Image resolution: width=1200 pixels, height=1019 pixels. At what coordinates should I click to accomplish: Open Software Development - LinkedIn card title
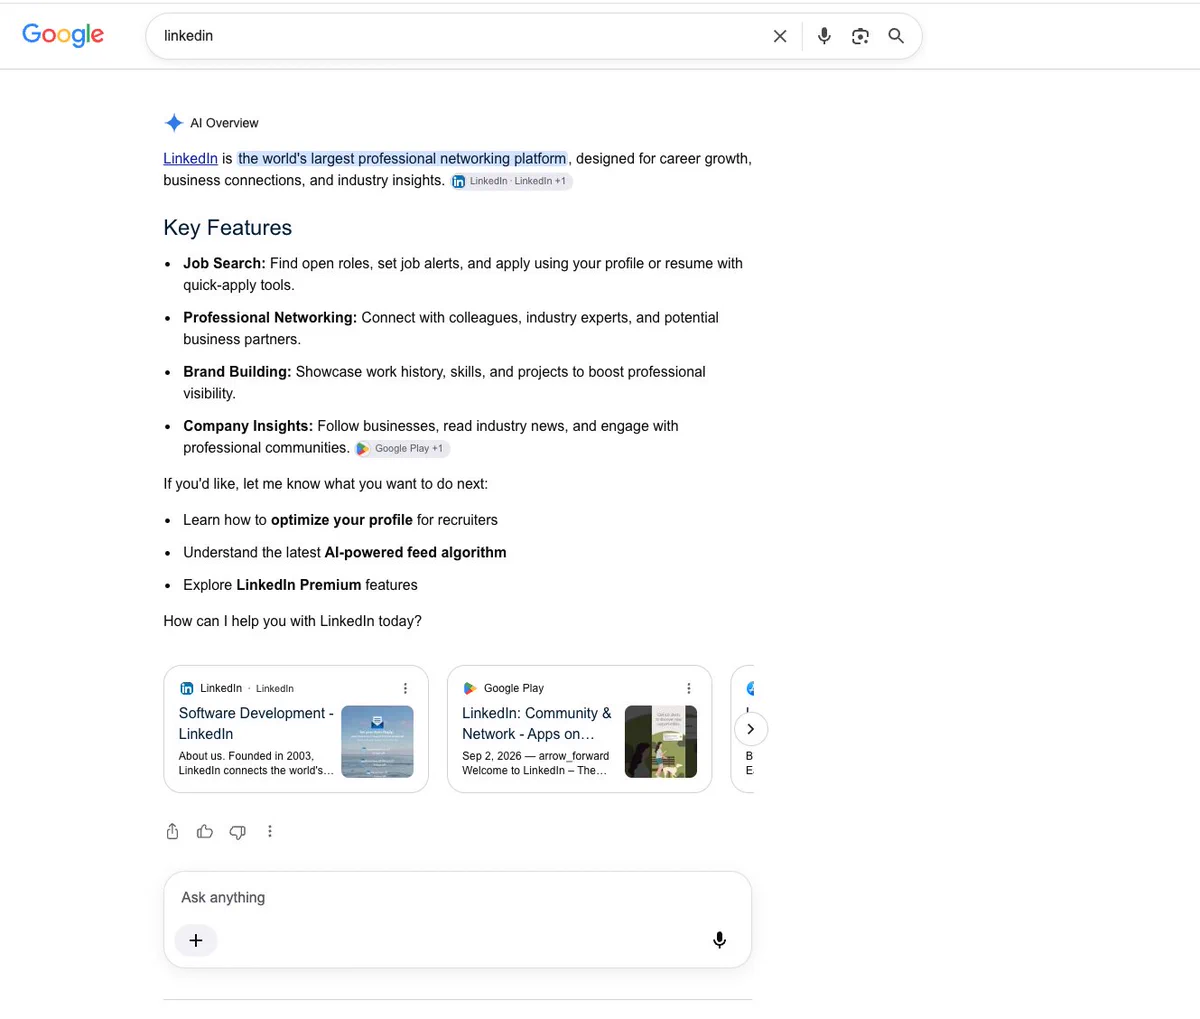[256, 723]
